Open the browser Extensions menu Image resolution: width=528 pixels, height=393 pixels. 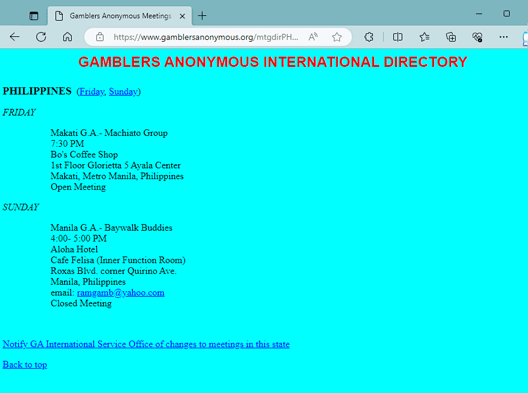pyautogui.click(x=369, y=37)
